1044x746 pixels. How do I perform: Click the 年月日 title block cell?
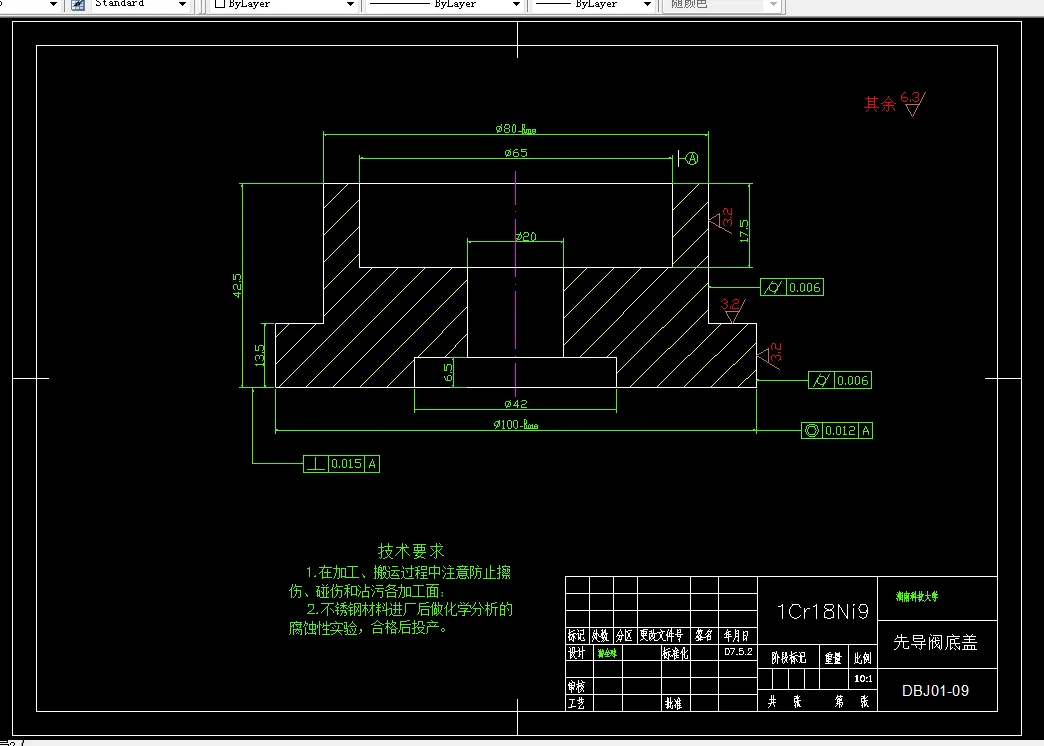(737, 635)
